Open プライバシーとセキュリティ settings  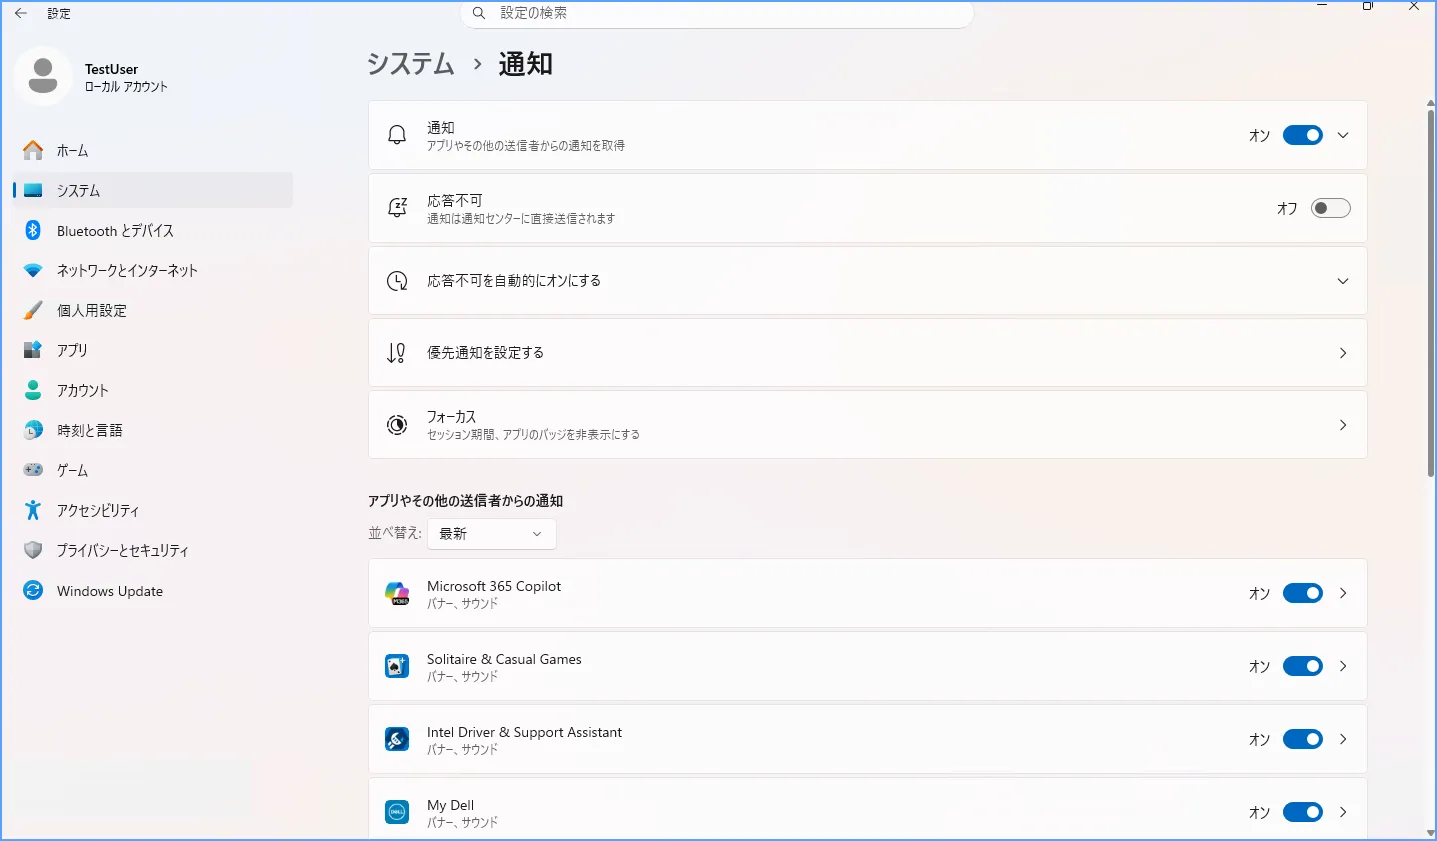pos(153,550)
